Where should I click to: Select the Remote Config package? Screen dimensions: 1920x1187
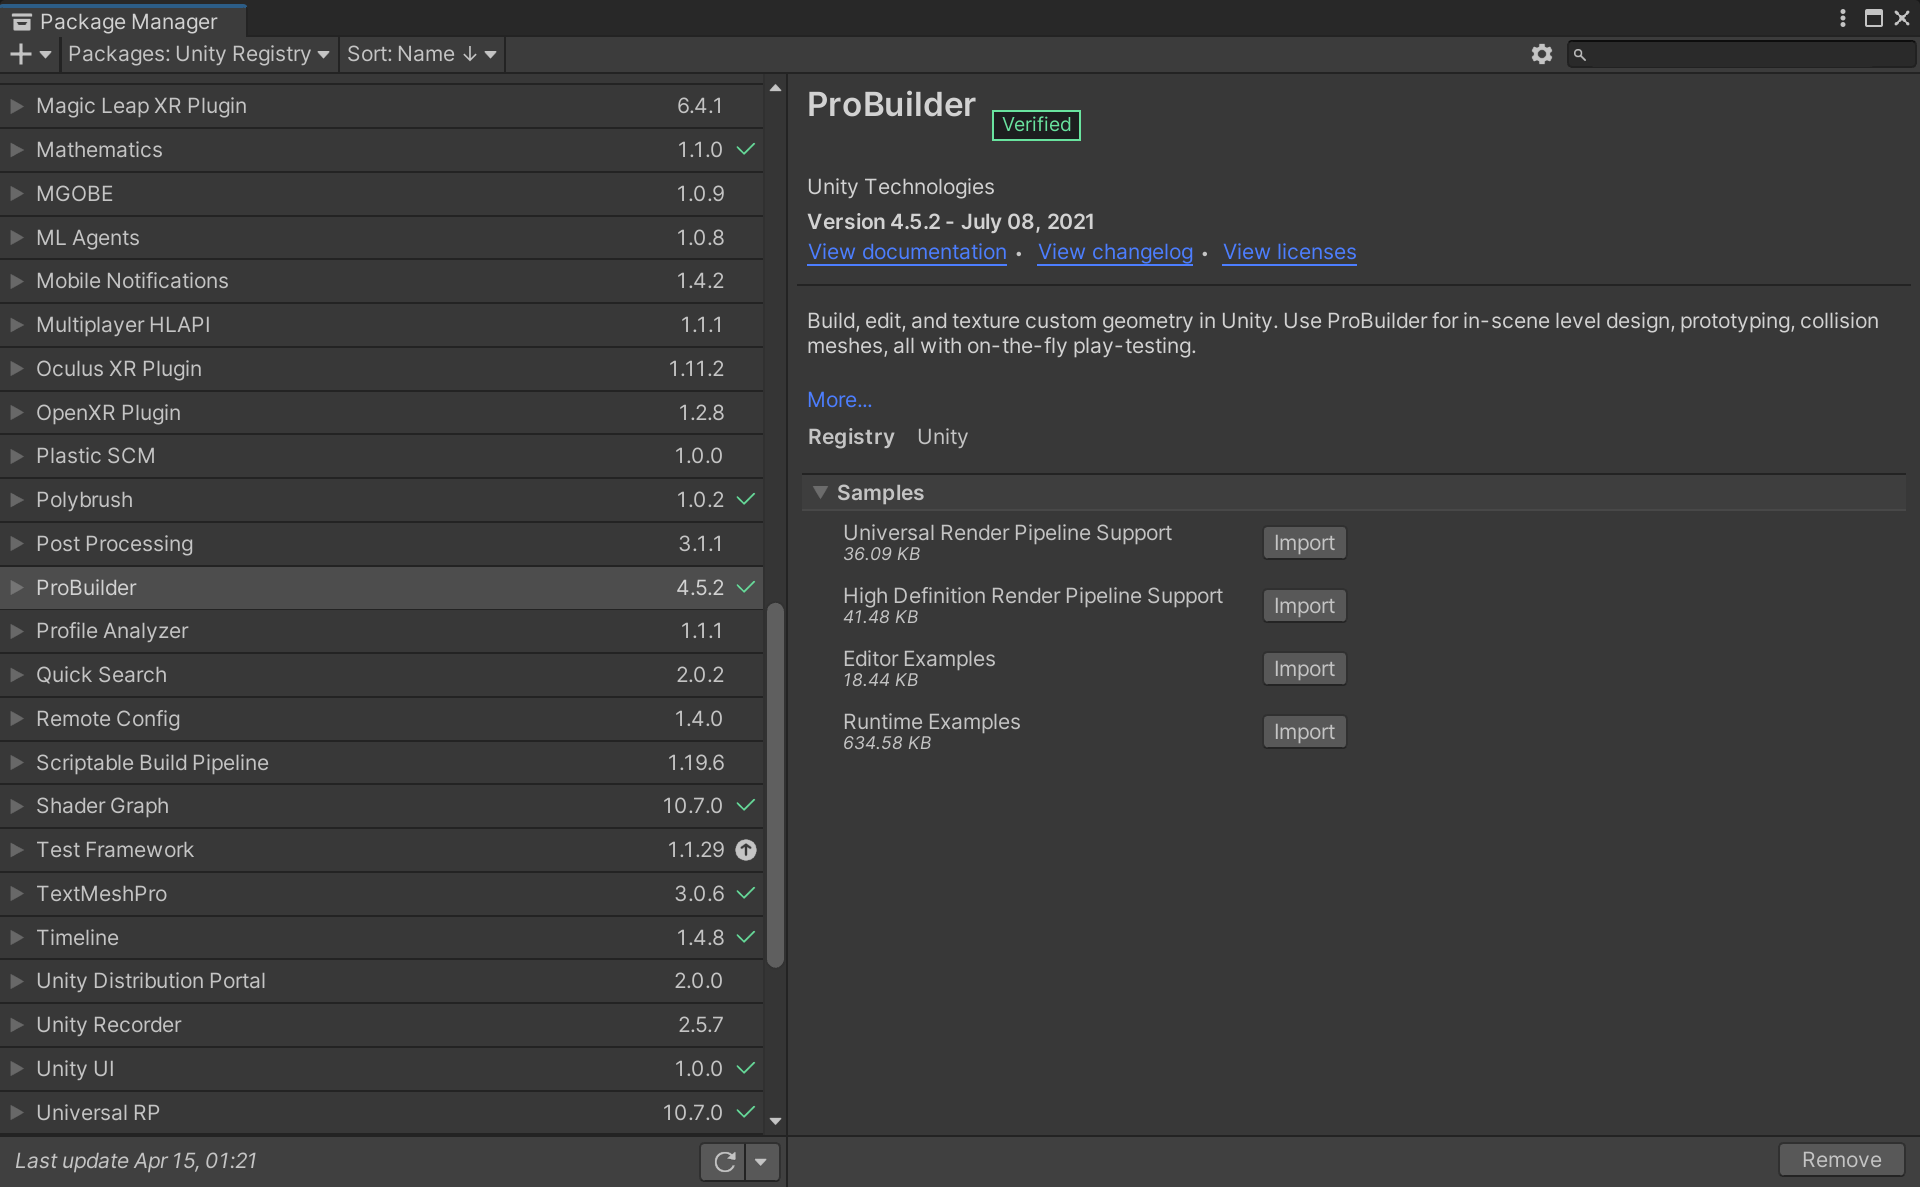click(x=381, y=719)
